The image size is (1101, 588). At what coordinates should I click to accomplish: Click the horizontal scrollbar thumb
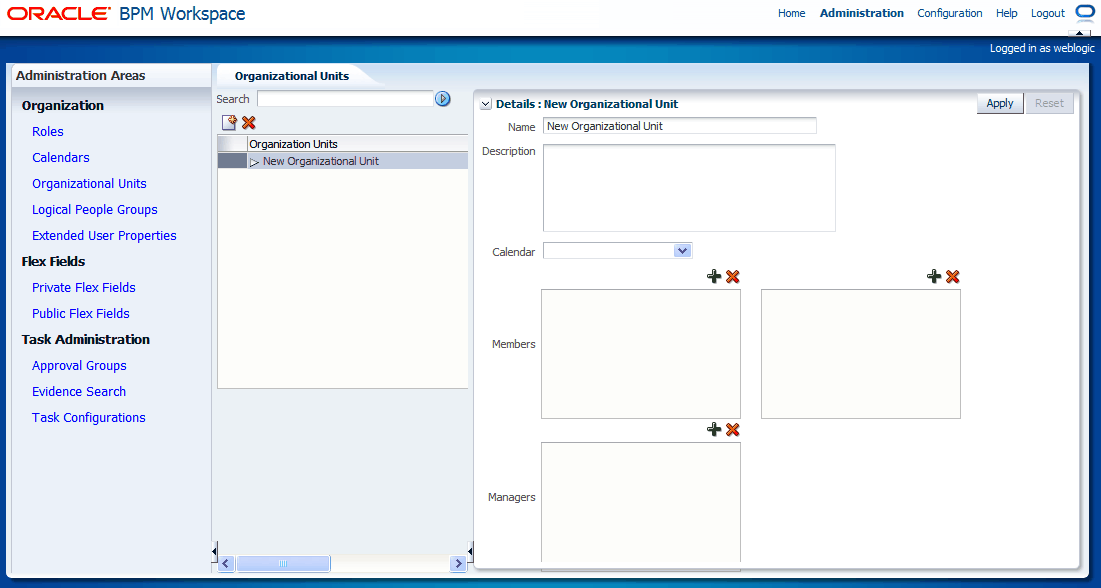point(283,563)
